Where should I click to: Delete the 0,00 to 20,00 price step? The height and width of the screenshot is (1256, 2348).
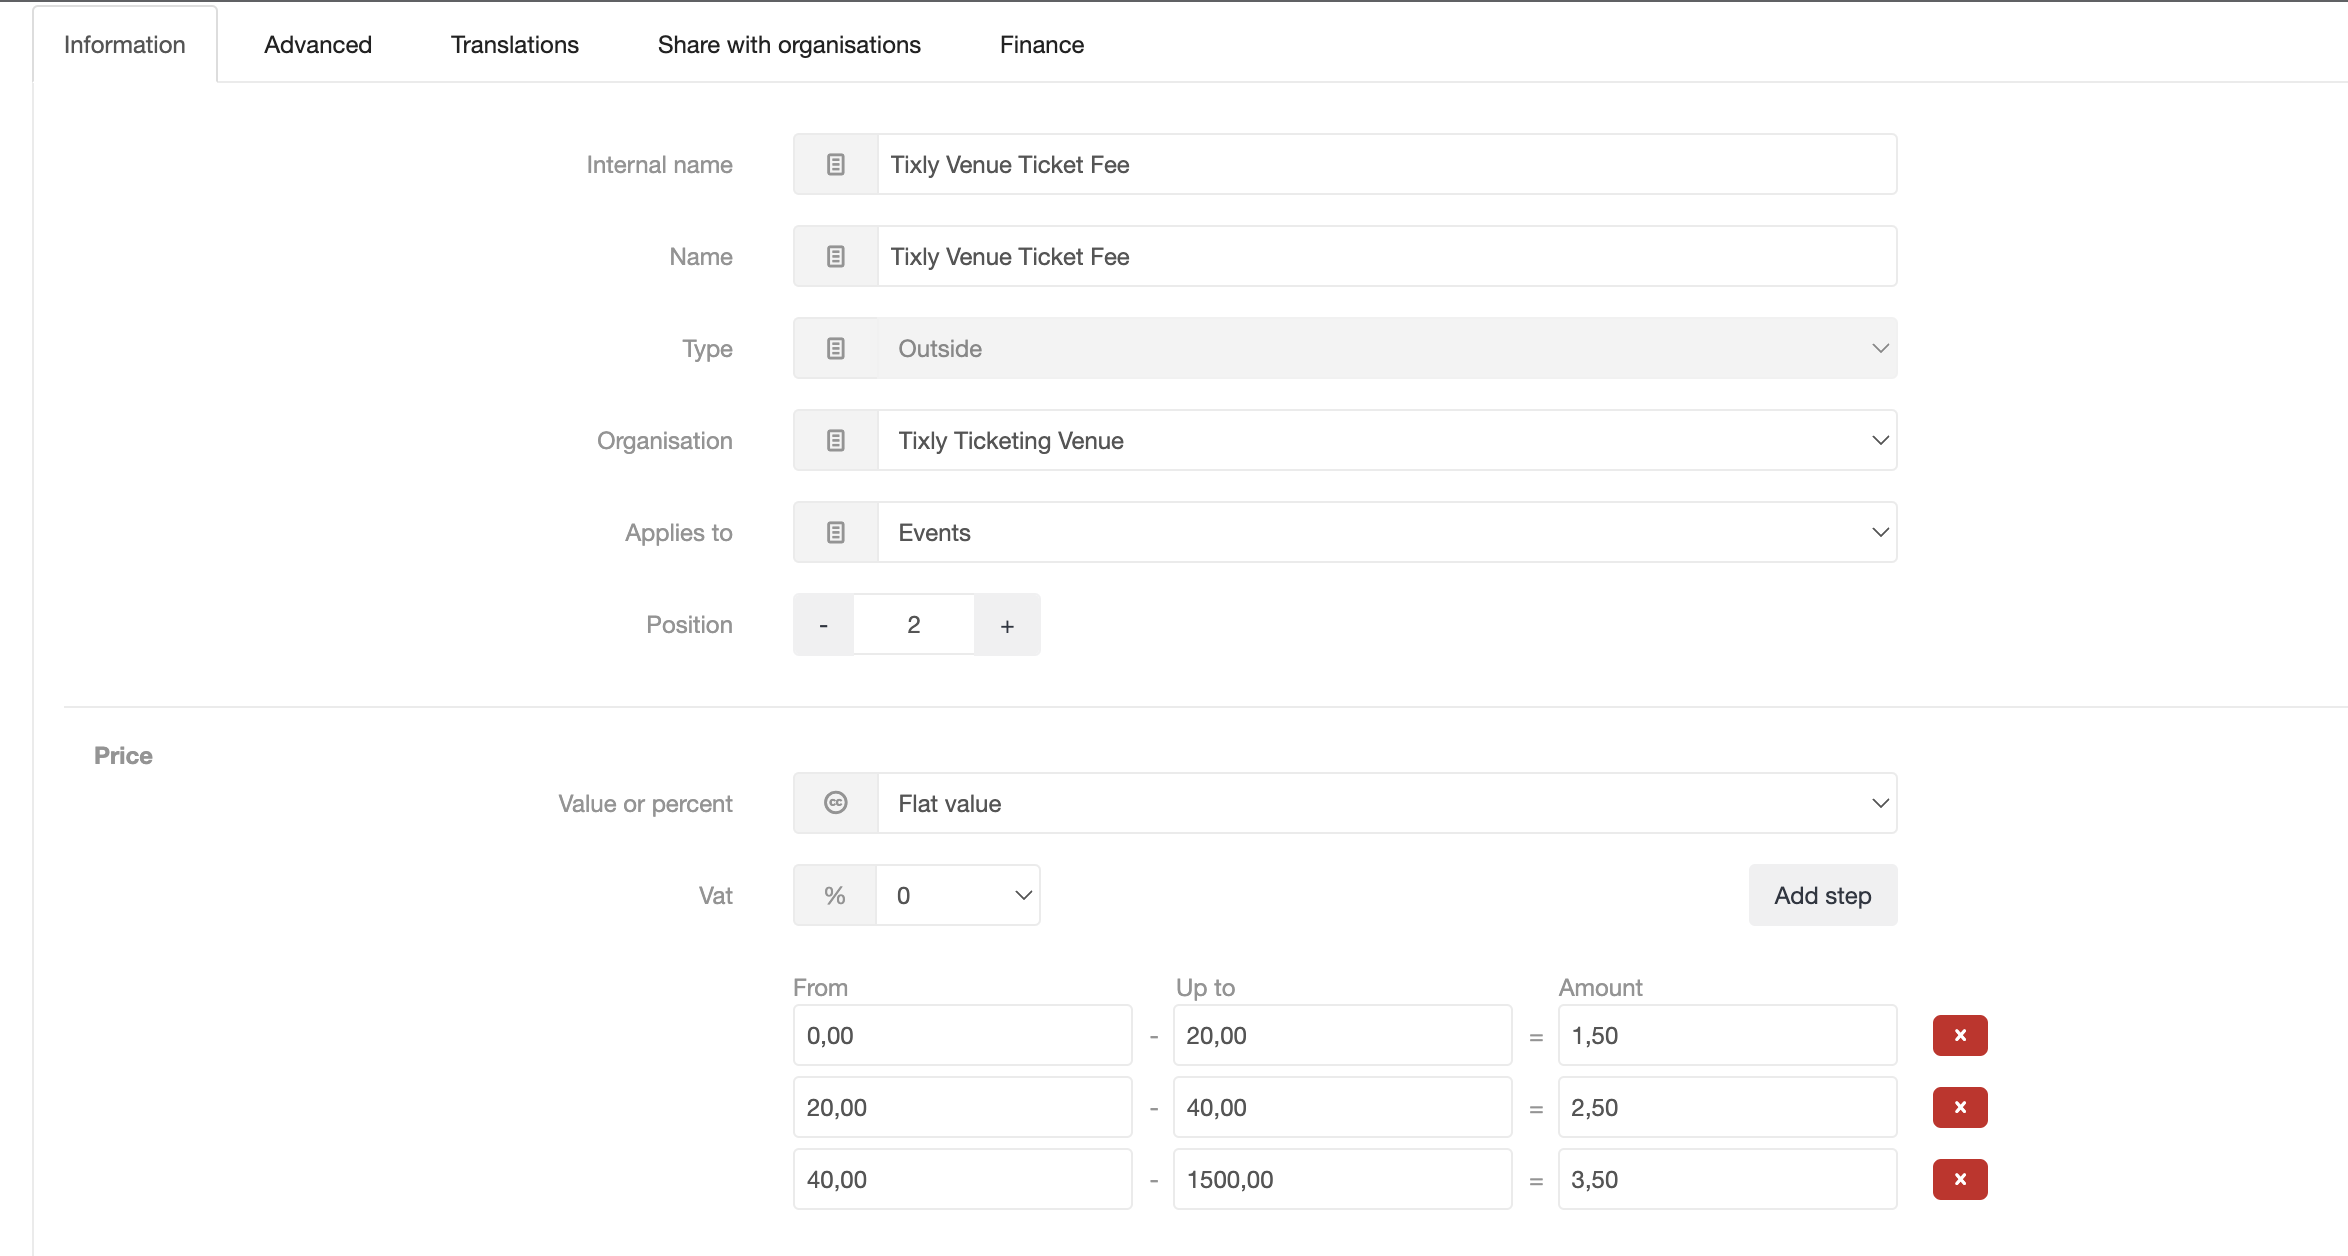[x=1959, y=1035]
